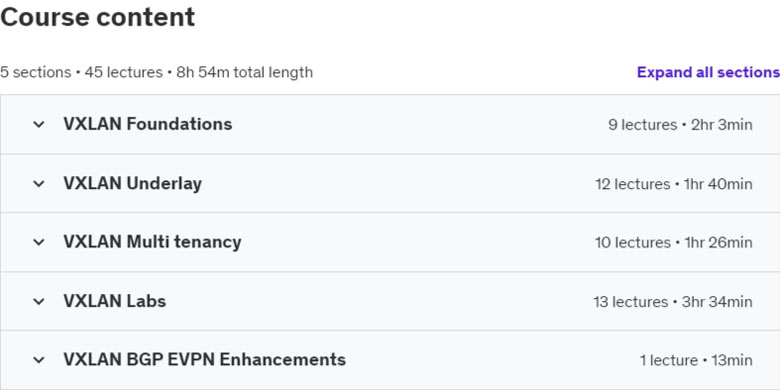
Task: Click chevron icon beside VXLAN Underlay
Action: click(39, 184)
